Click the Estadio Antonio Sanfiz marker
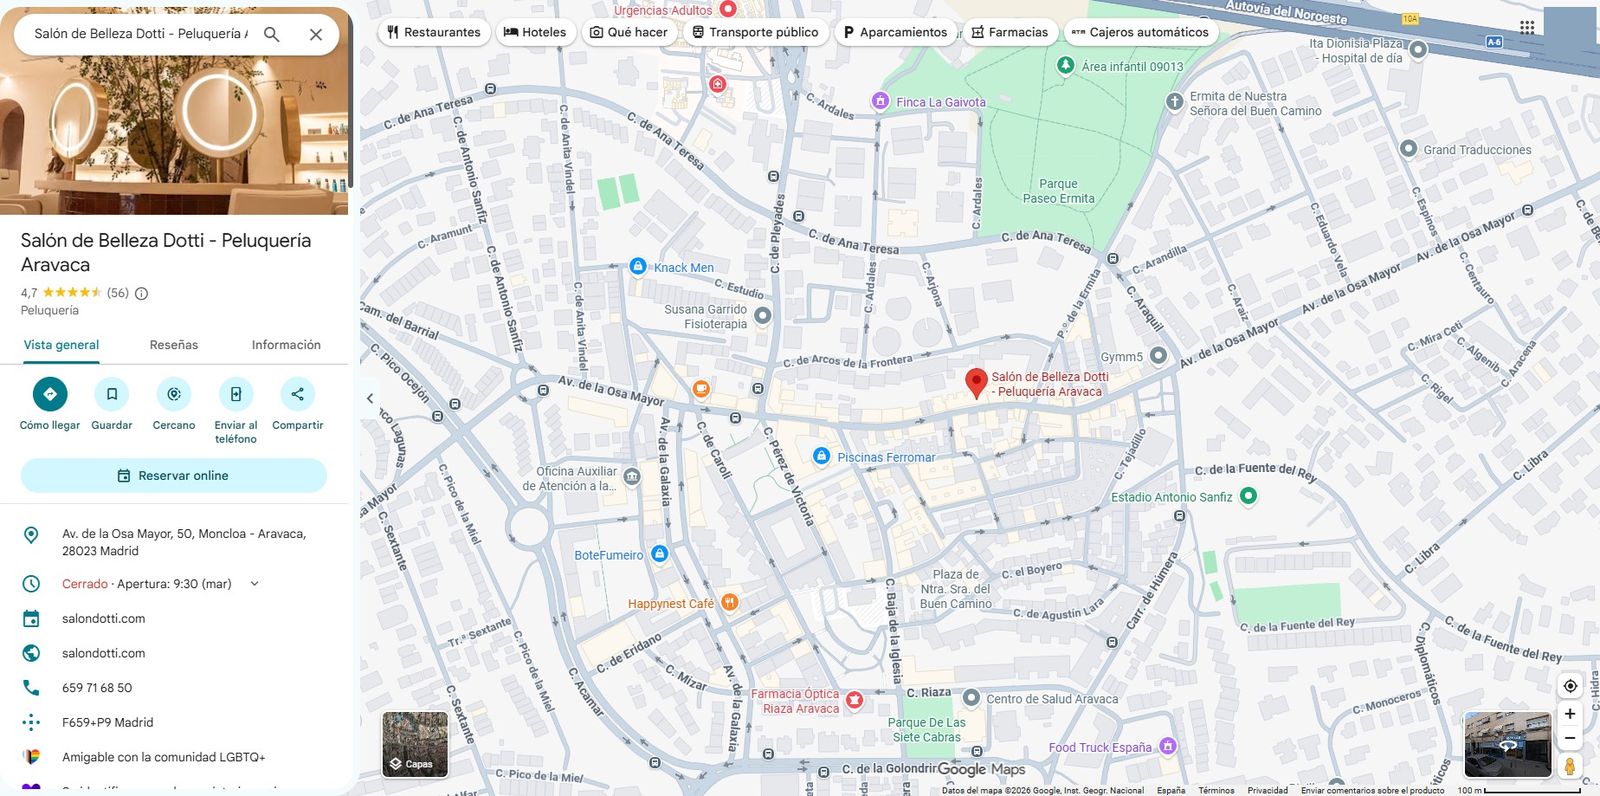The height and width of the screenshot is (796, 1600). [x=1248, y=495]
